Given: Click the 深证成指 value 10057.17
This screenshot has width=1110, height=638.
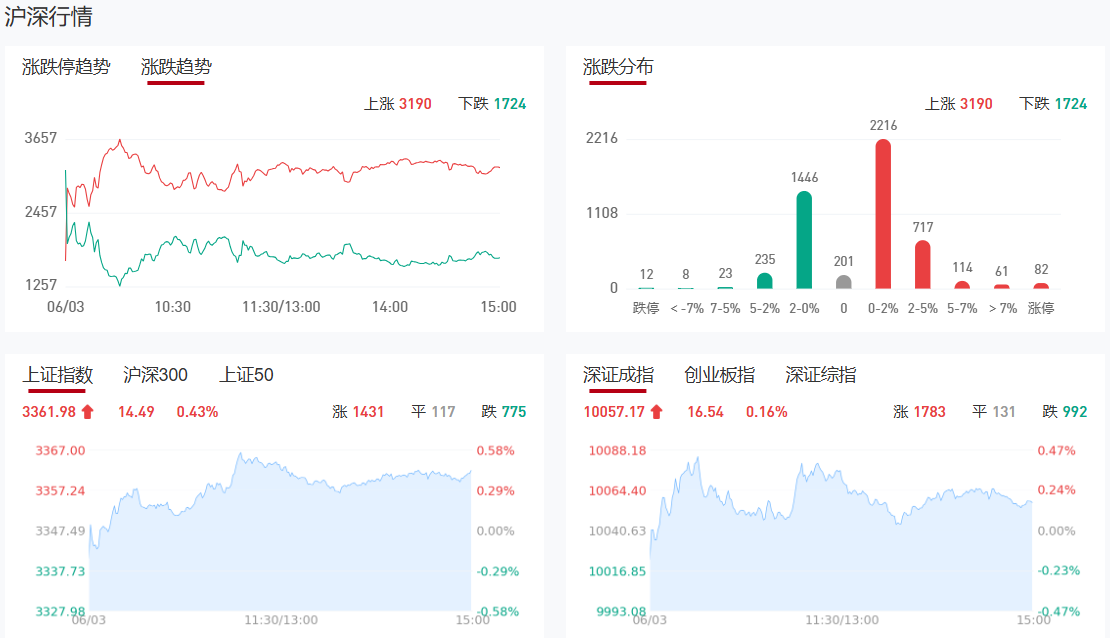Looking at the screenshot, I should (614, 411).
